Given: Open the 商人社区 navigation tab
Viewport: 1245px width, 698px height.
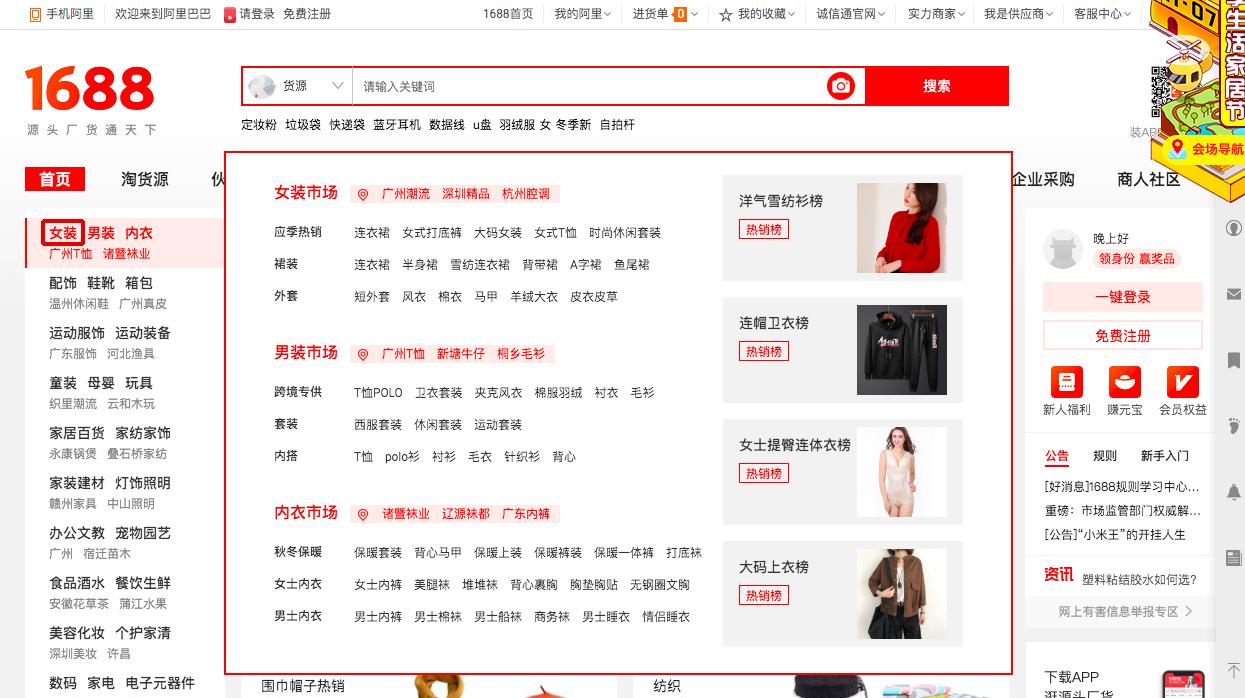Looking at the screenshot, I should coord(1149,179).
